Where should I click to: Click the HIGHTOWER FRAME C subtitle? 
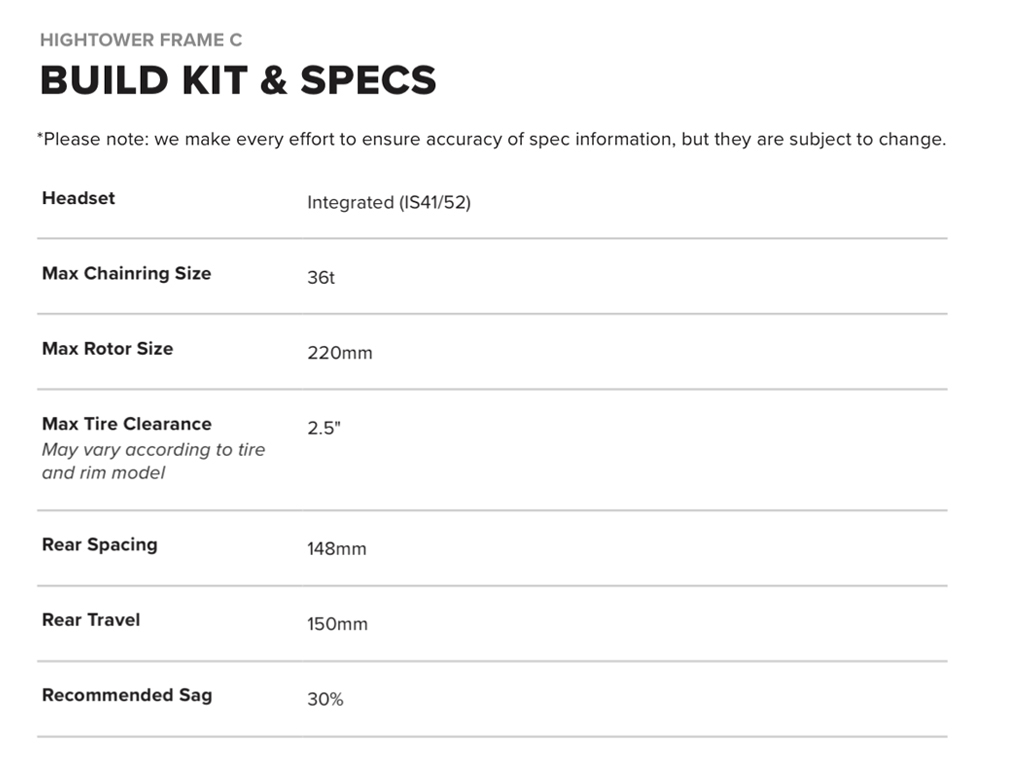coord(141,41)
